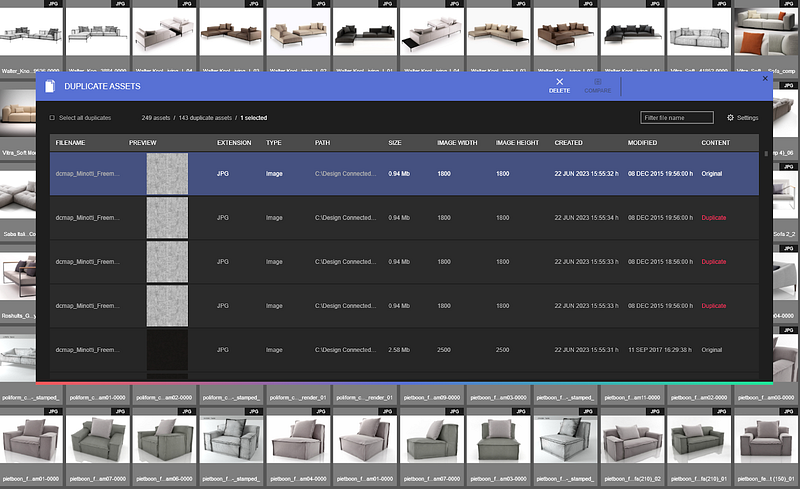Open Settings via the gear icon

click(730, 118)
